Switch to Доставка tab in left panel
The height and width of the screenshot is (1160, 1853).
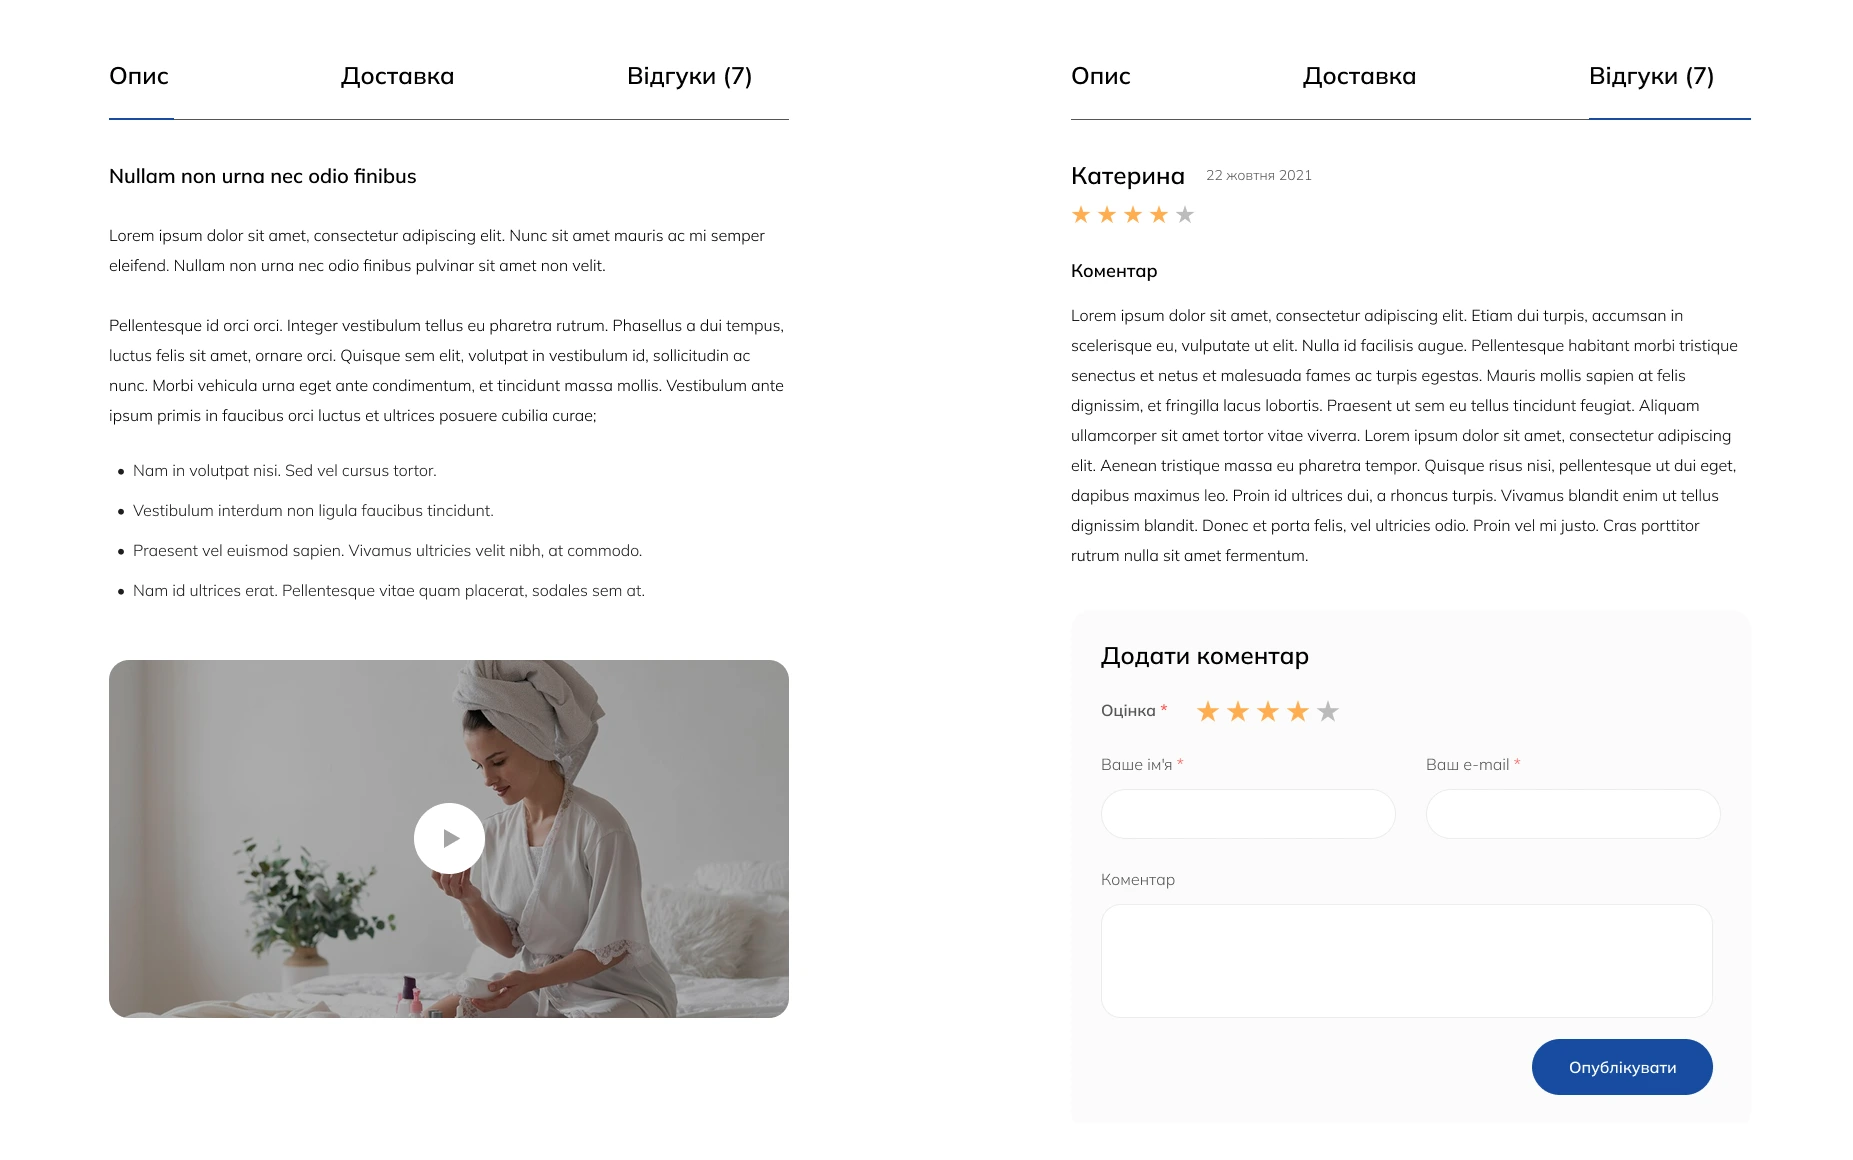coord(397,76)
